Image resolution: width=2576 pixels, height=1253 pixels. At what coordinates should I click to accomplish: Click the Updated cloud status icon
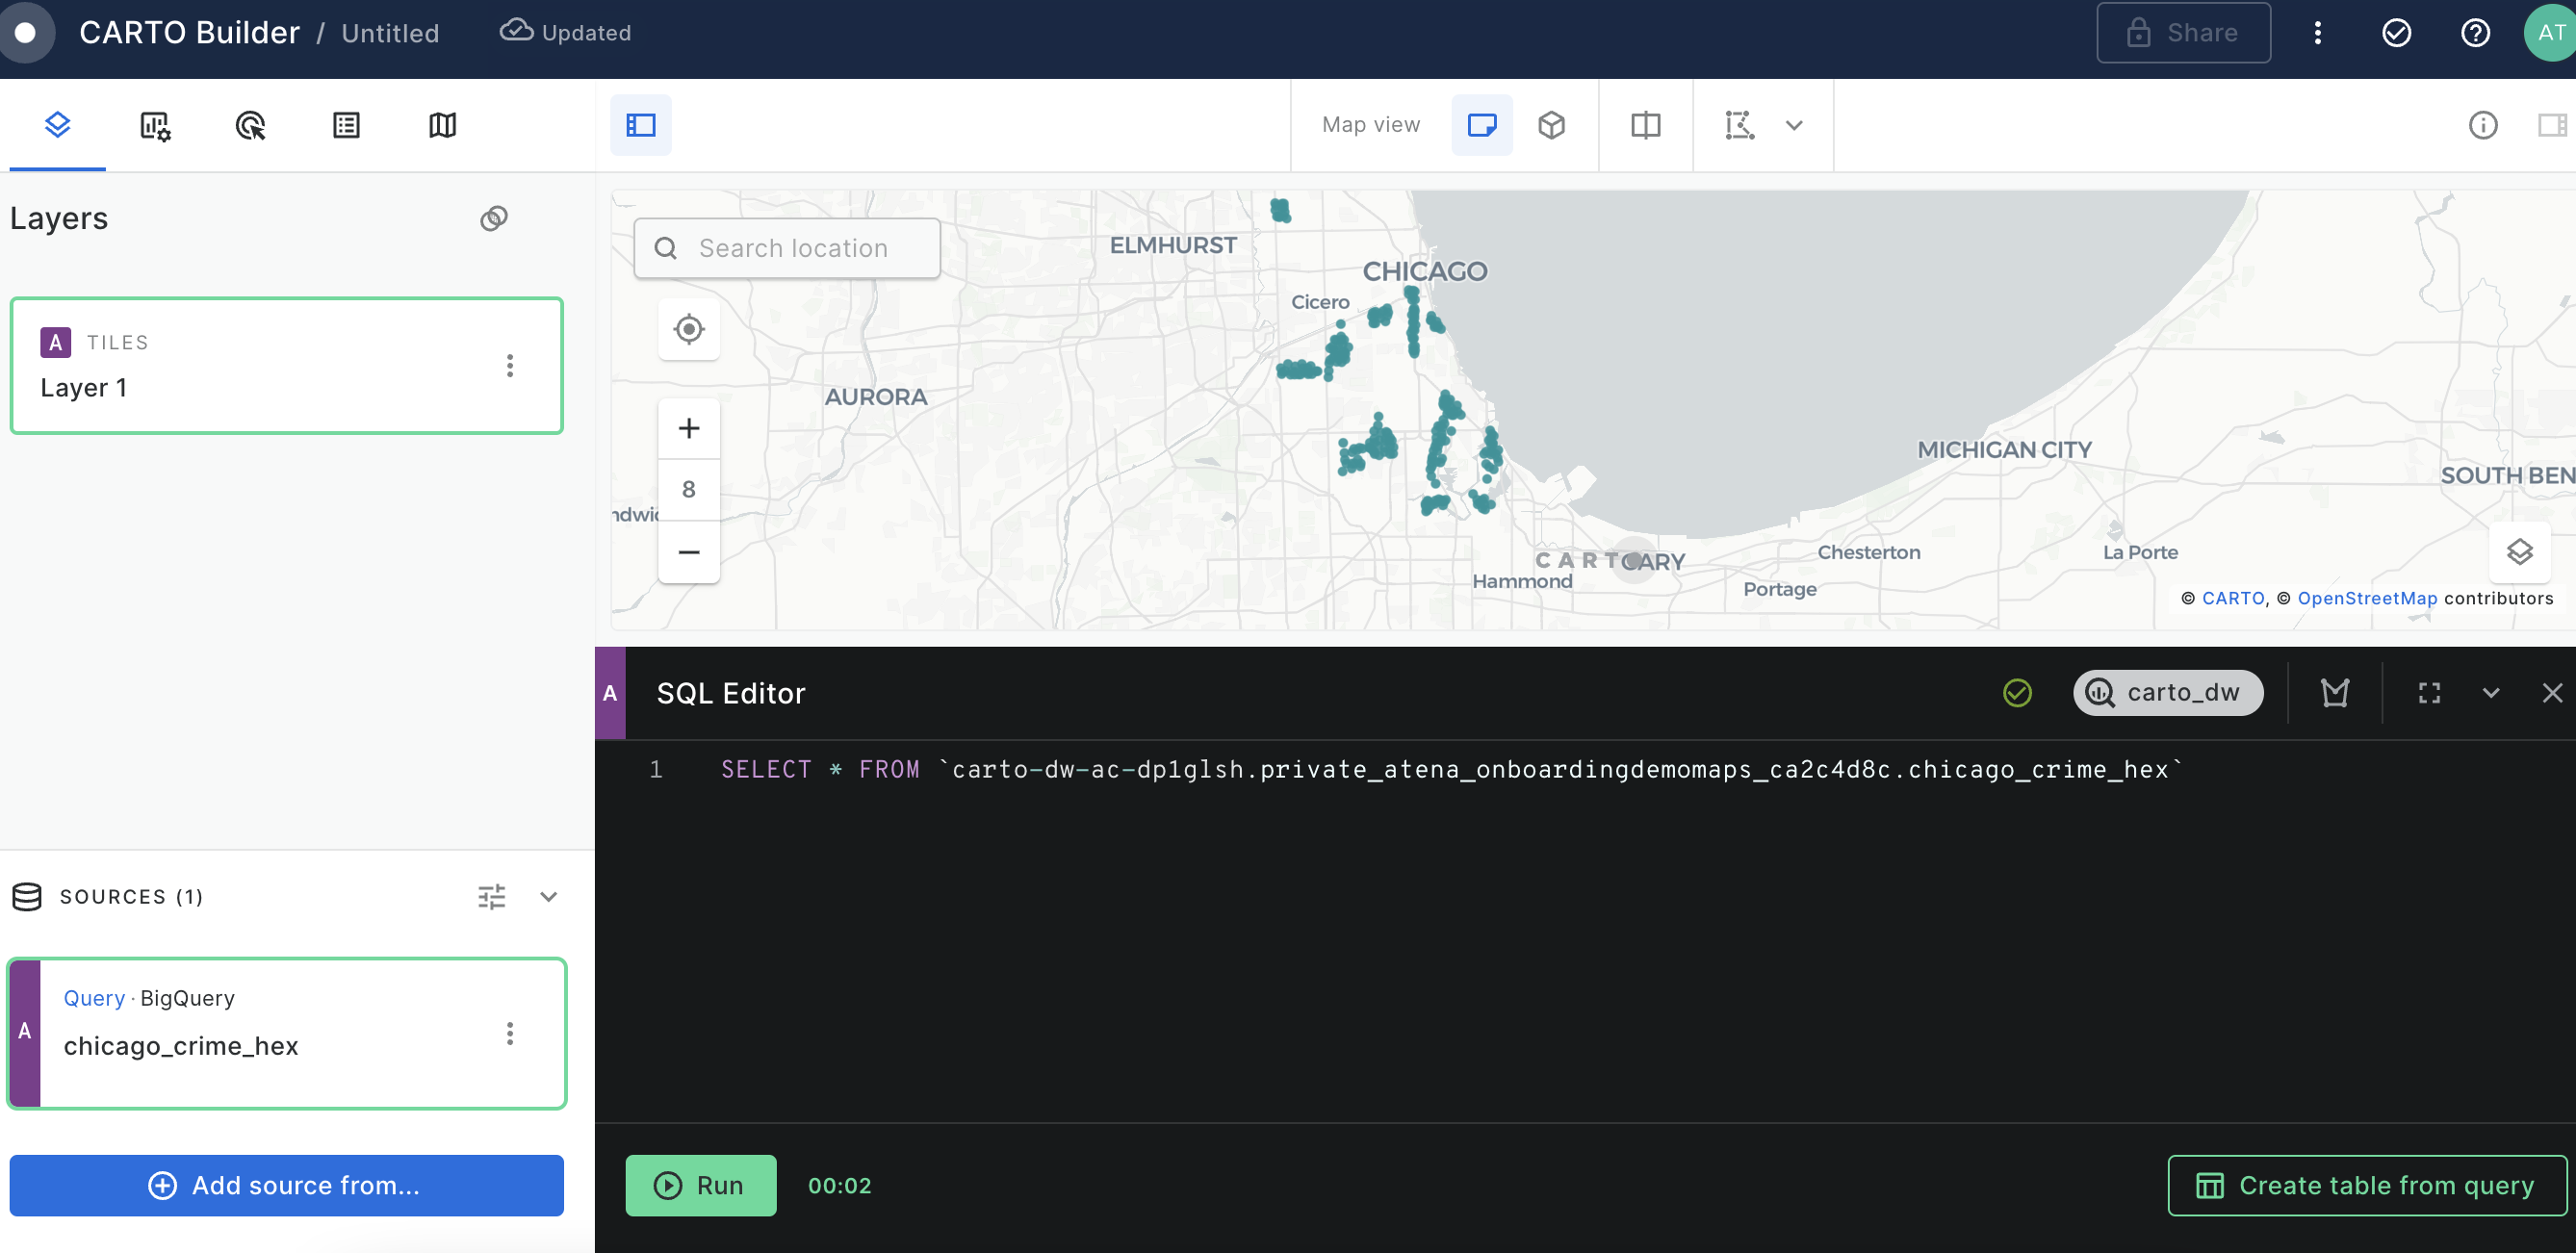(516, 31)
